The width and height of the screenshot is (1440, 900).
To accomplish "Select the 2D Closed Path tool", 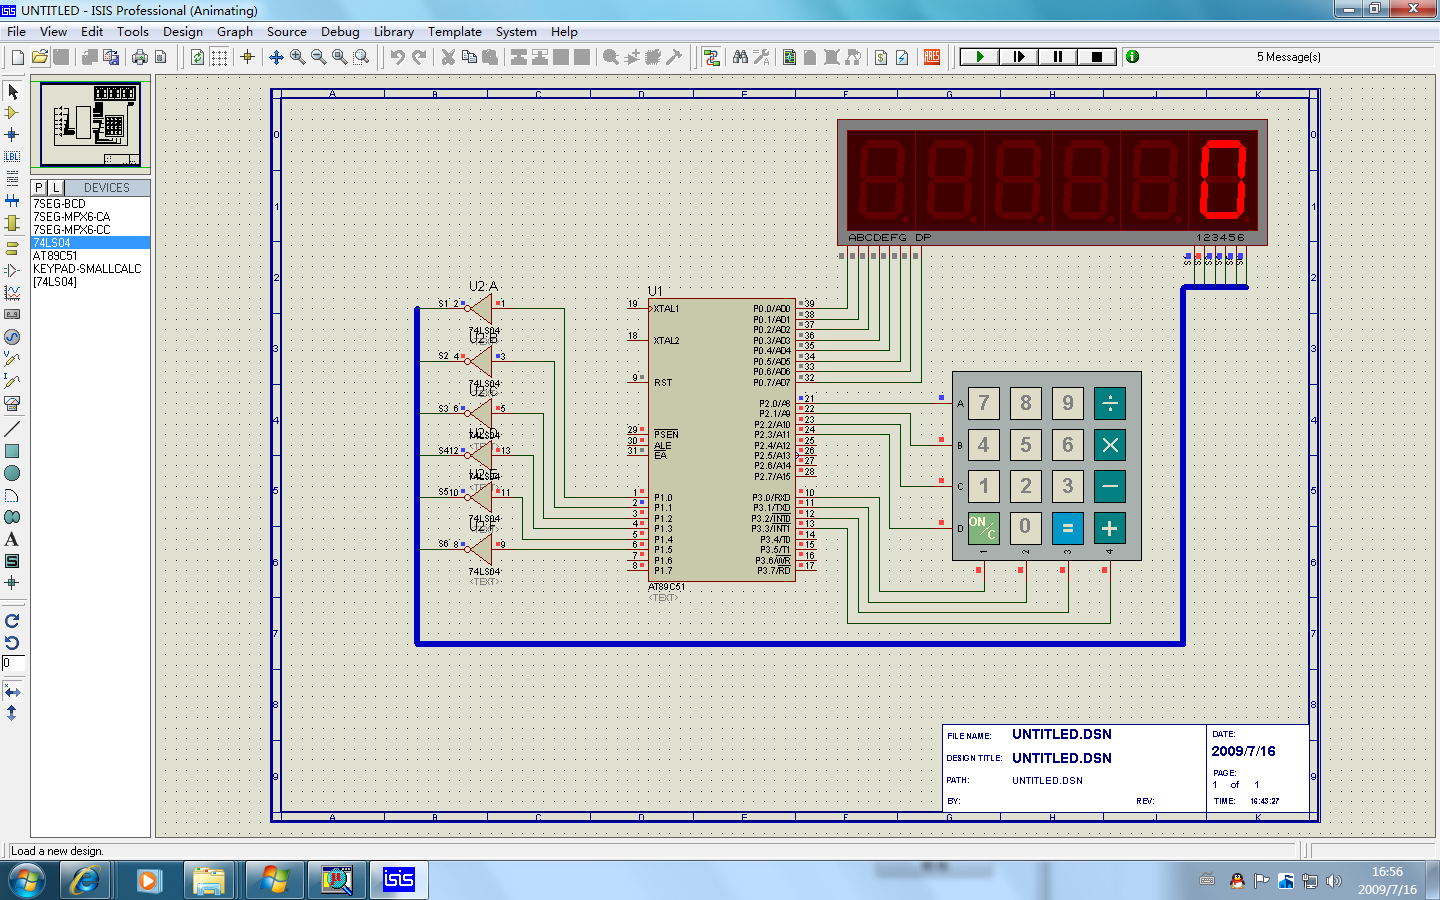I will pyautogui.click(x=12, y=517).
